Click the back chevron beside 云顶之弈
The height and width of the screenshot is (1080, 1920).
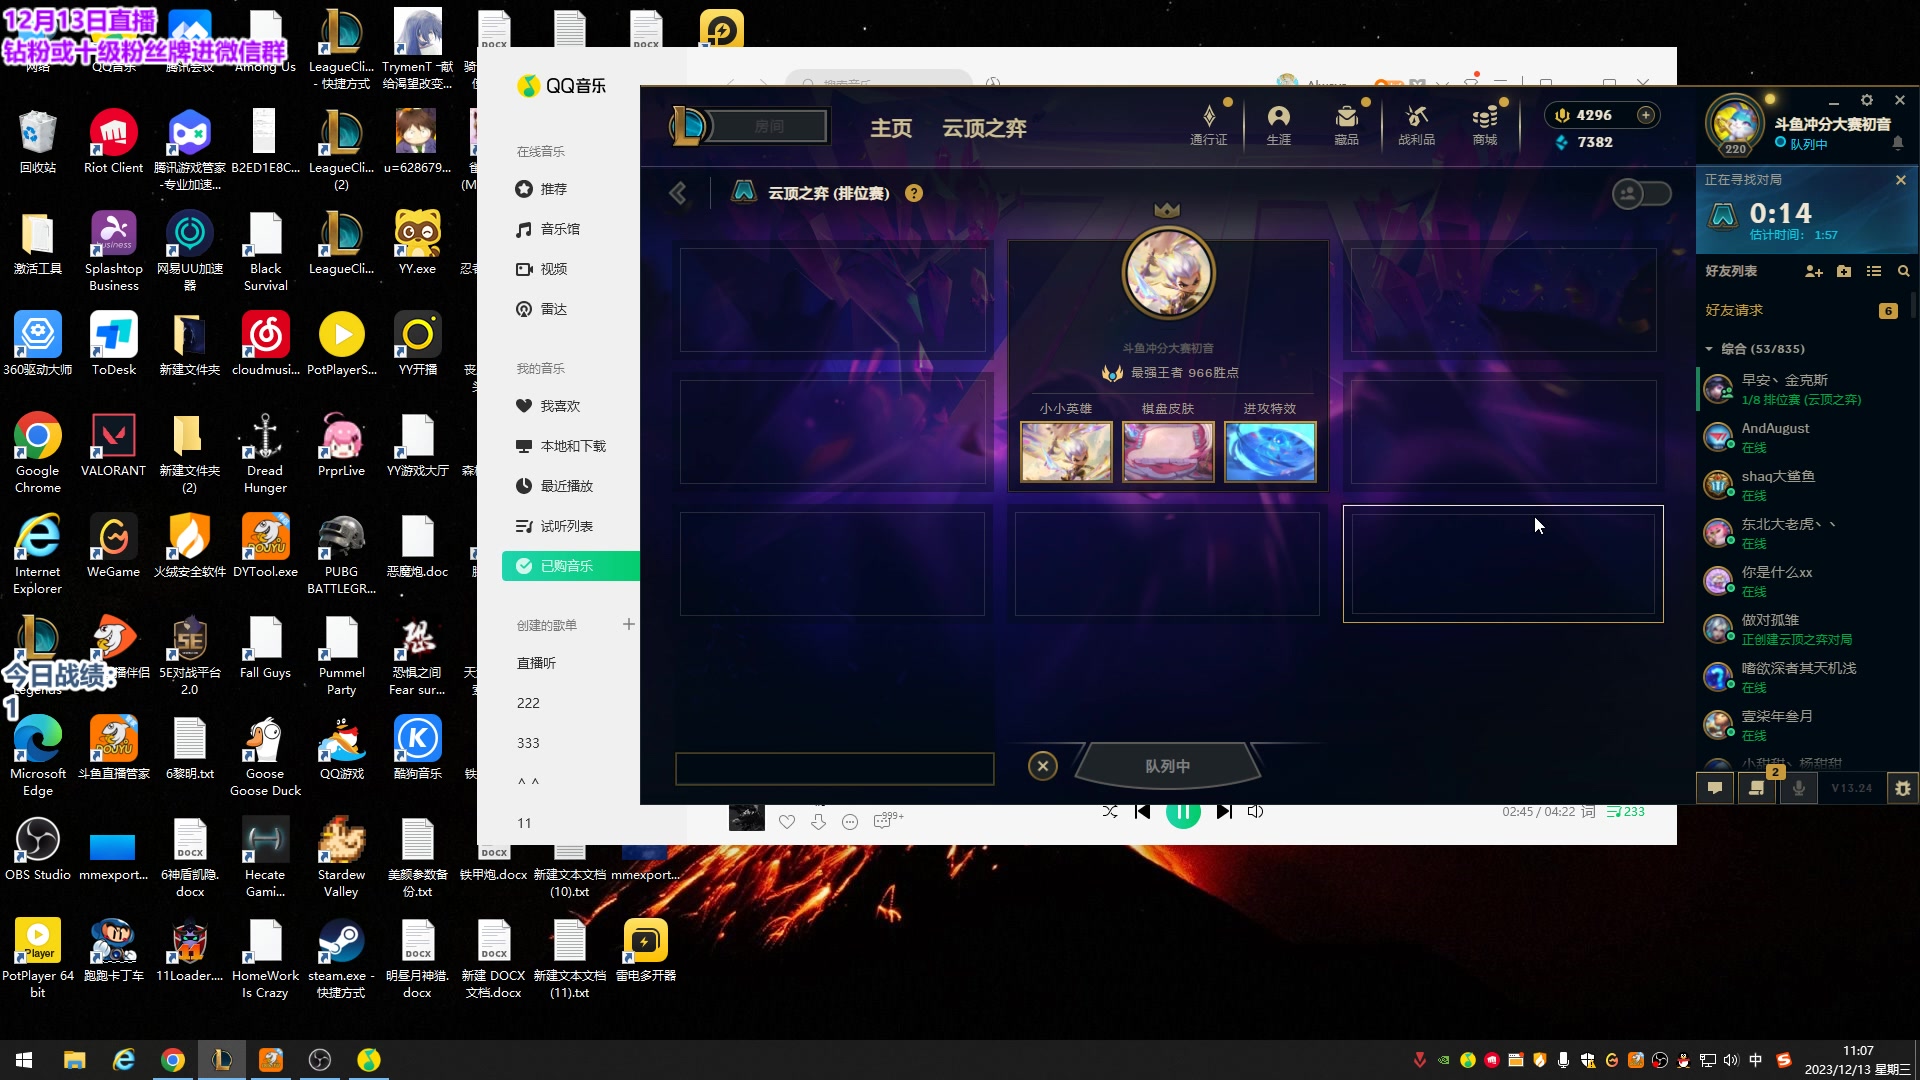(x=678, y=193)
